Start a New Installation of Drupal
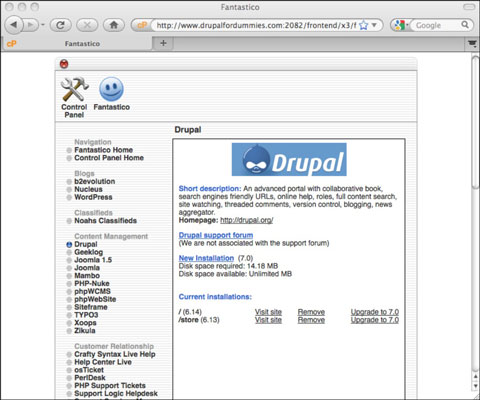This screenshot has height=400, width=480. [x=206, y=258]
